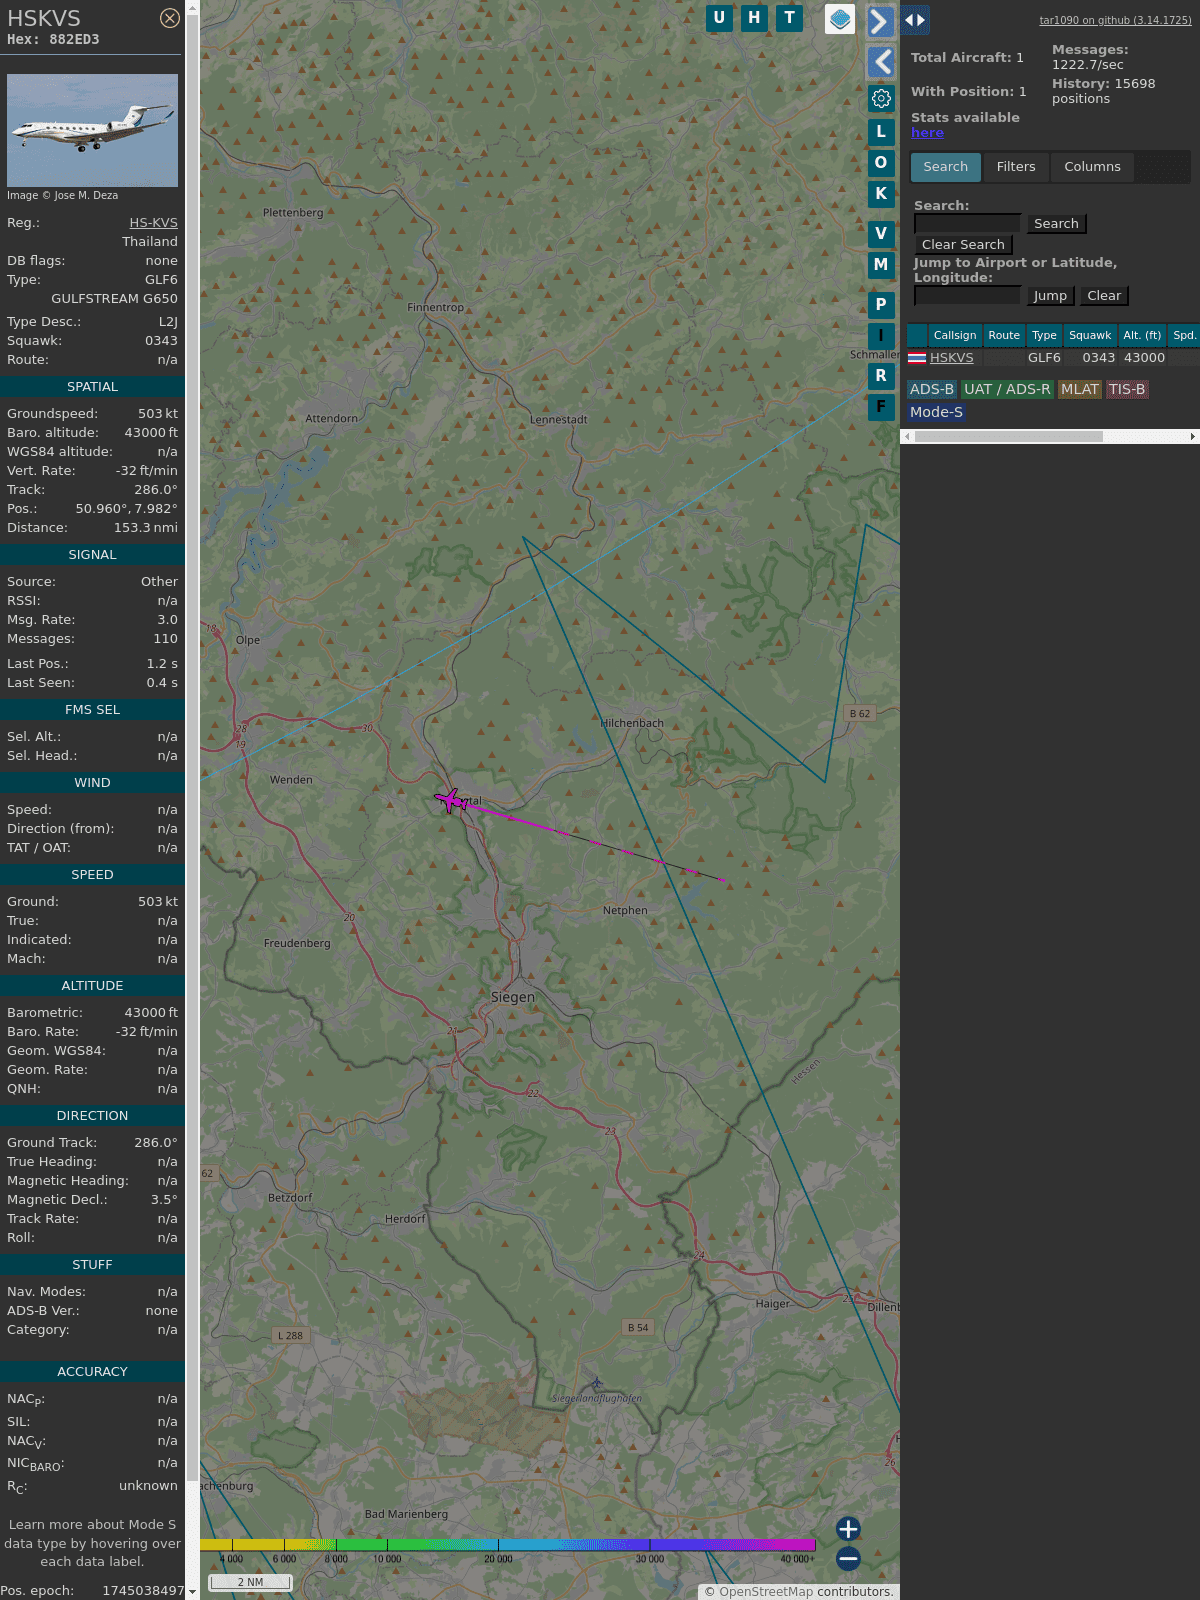
Task: Click the Clear button beside Jump
Action: click(1104, 296)
